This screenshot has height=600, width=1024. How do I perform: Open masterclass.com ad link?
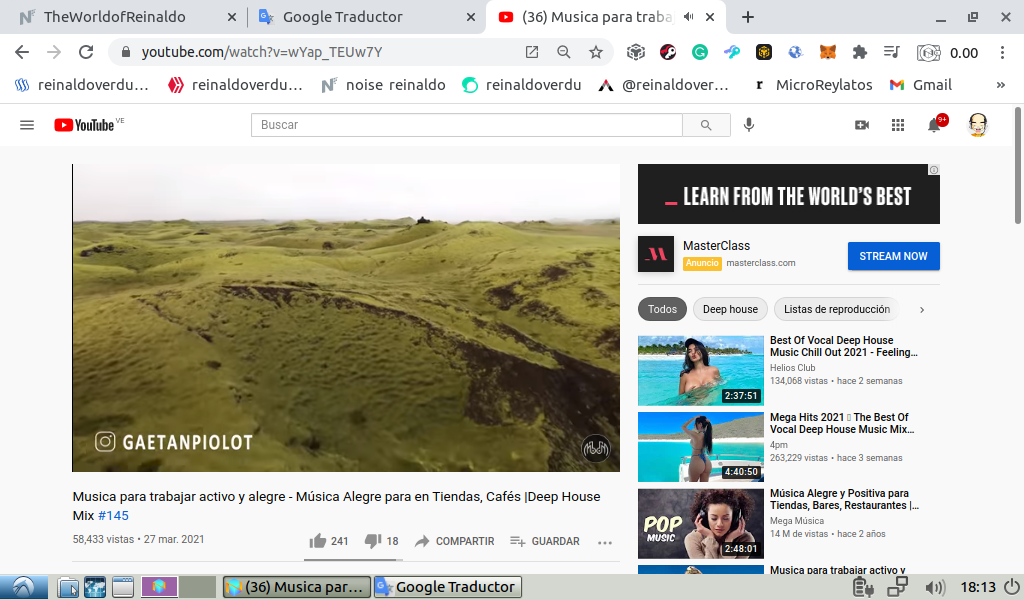tap(761, 263)
